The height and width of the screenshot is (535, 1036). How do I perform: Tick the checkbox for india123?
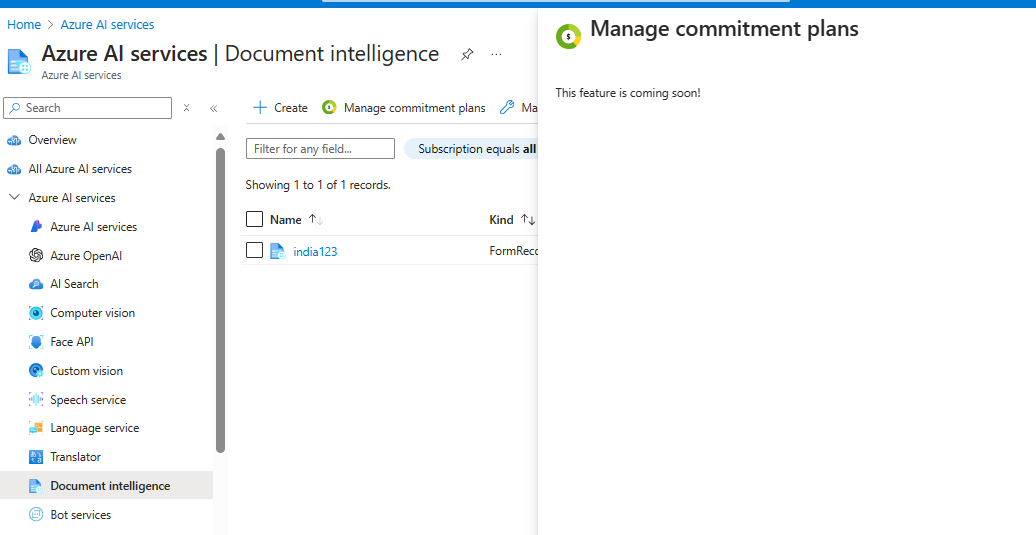(x=254, y=250)
